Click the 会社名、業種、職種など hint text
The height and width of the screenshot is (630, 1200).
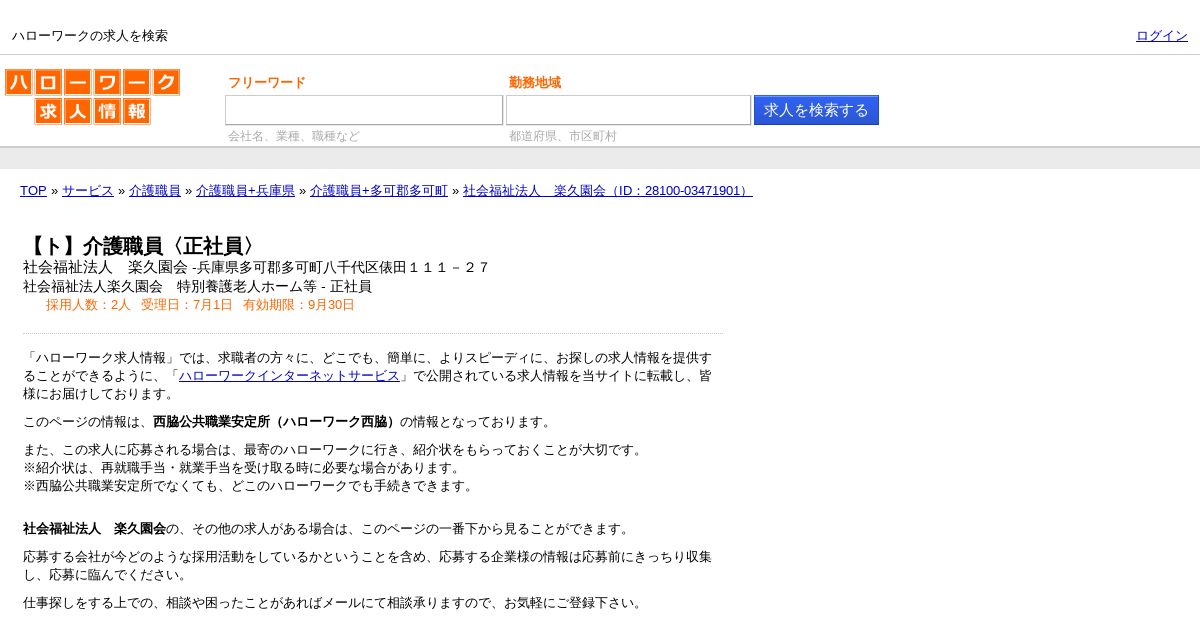[x=294, y=136]
